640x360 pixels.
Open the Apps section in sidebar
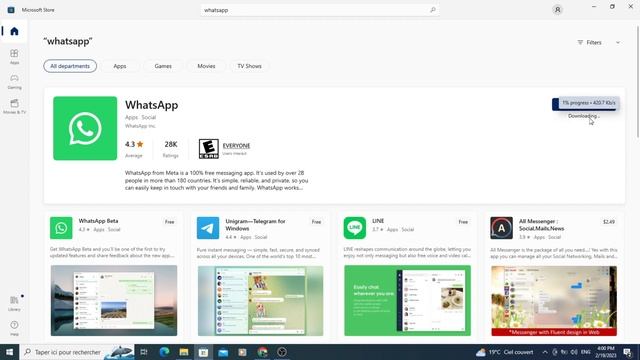pos(14,56)
